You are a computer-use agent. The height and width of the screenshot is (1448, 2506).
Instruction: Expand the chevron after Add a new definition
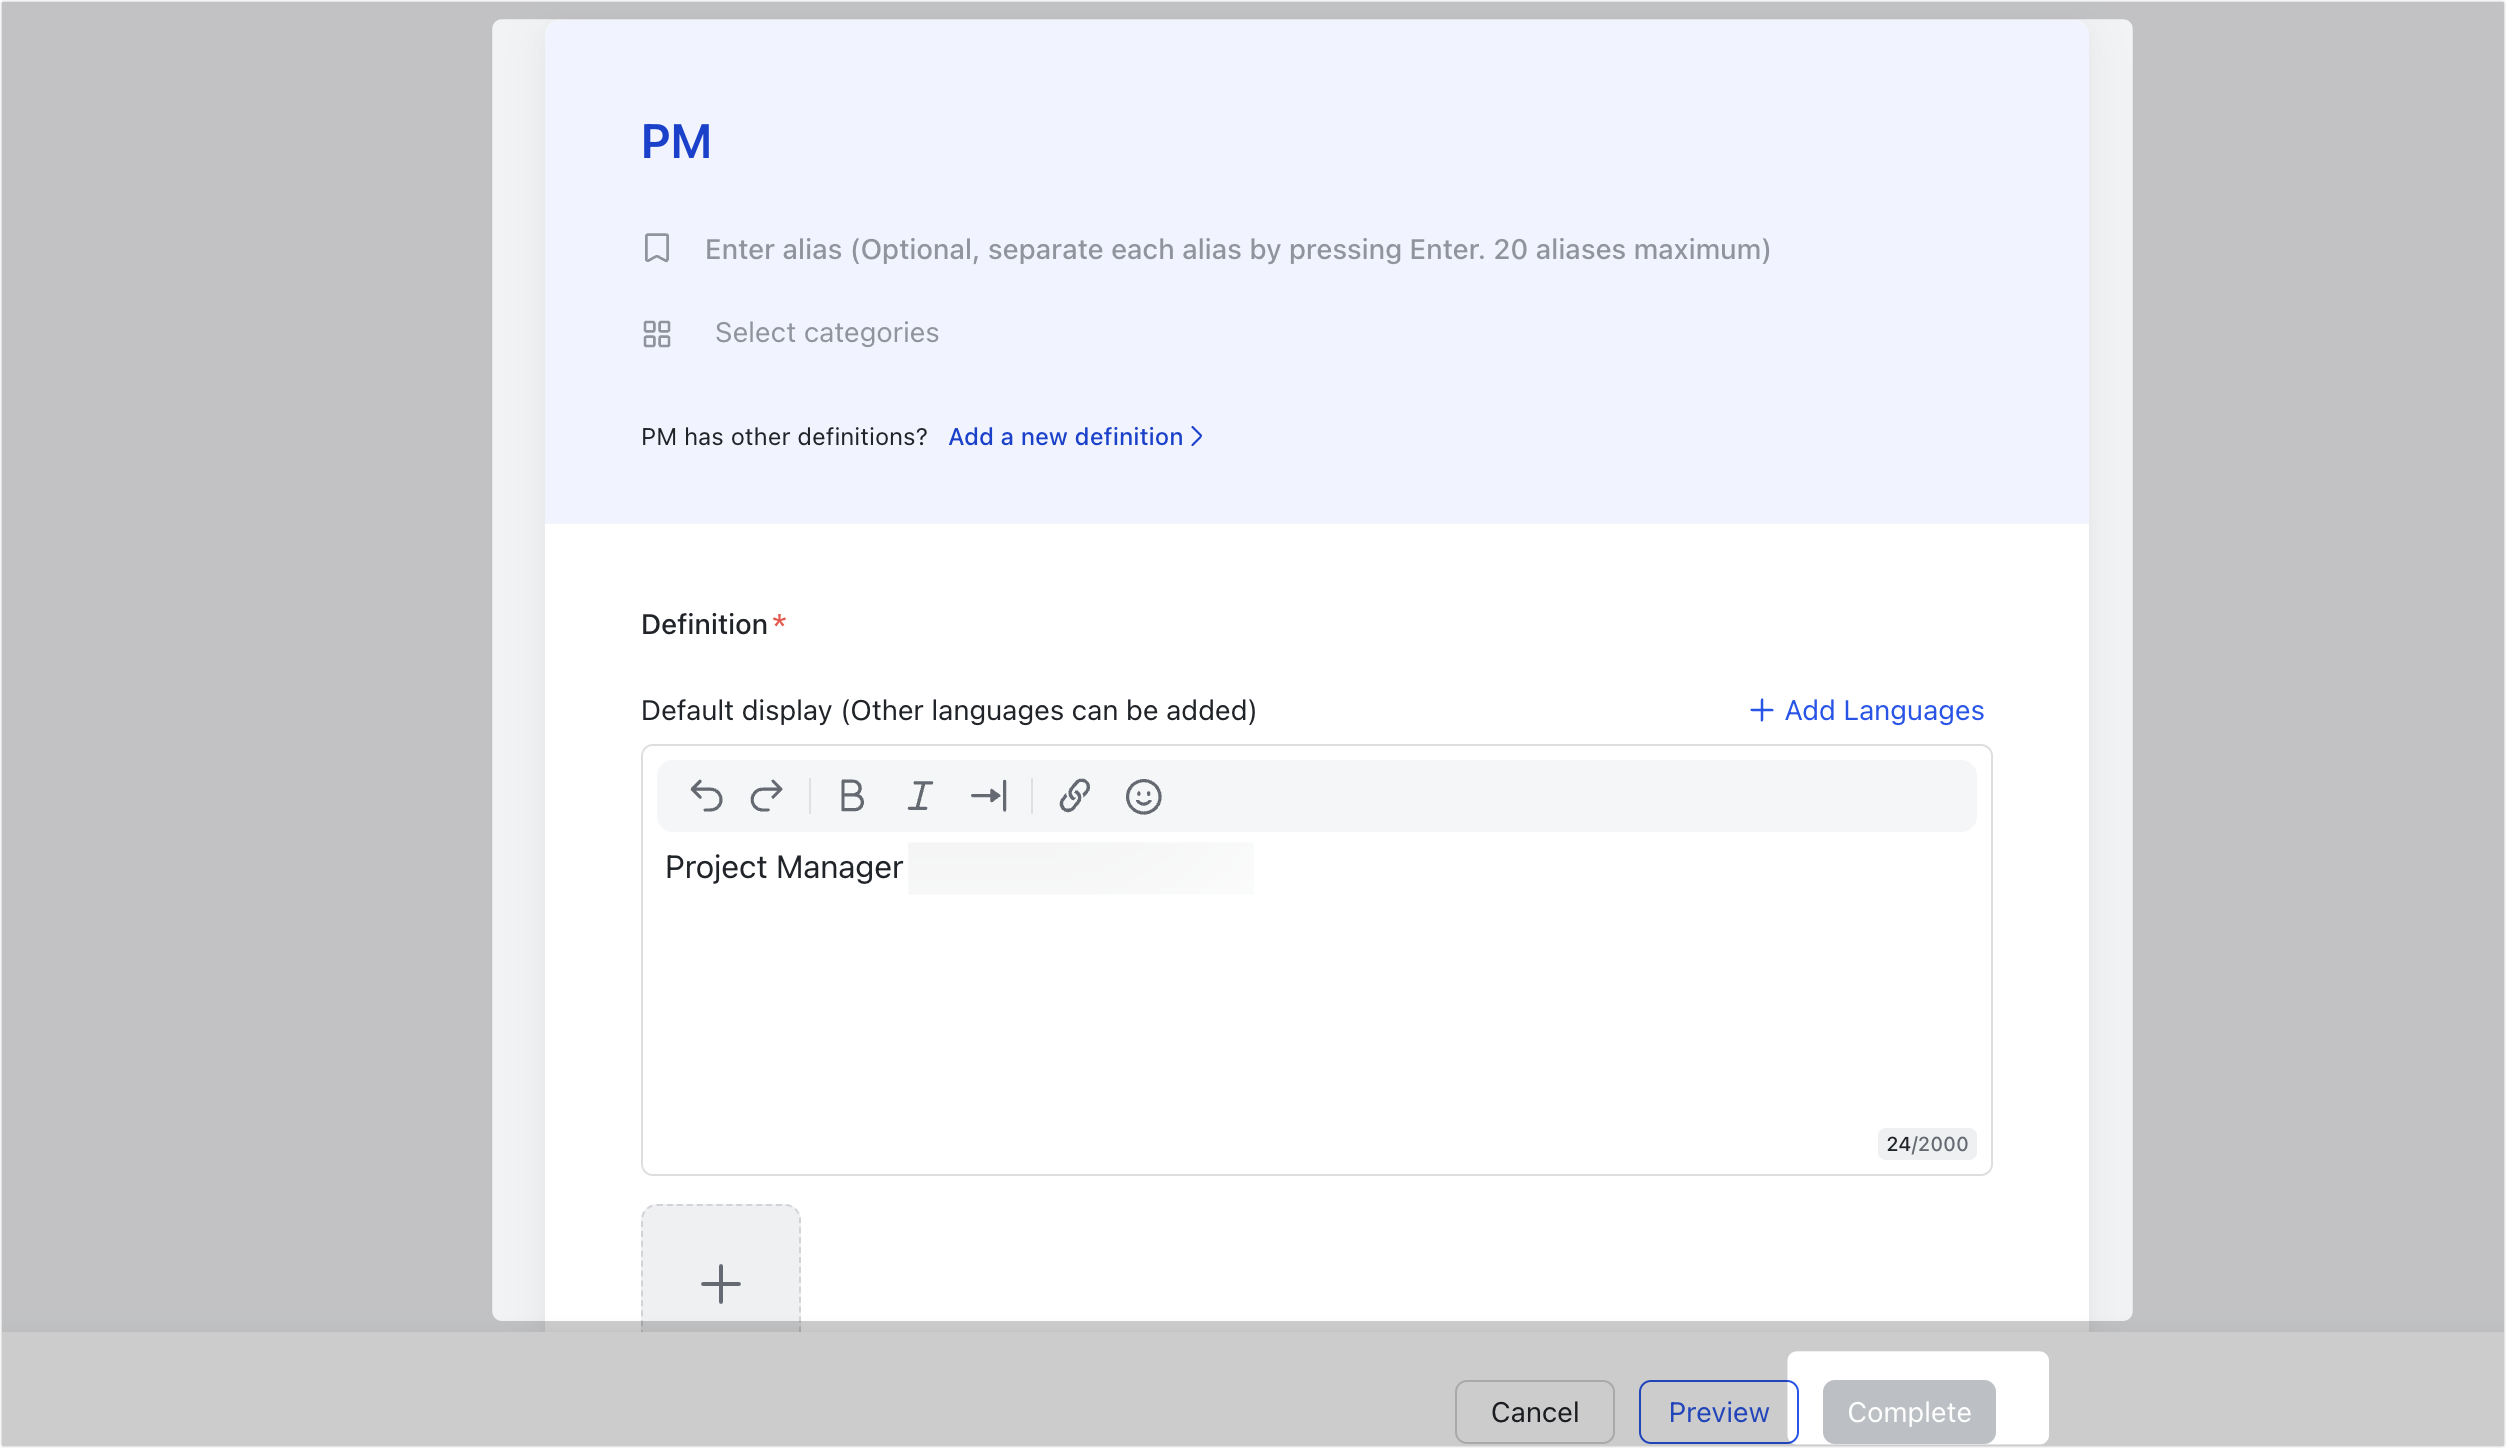coord(1198,437)
